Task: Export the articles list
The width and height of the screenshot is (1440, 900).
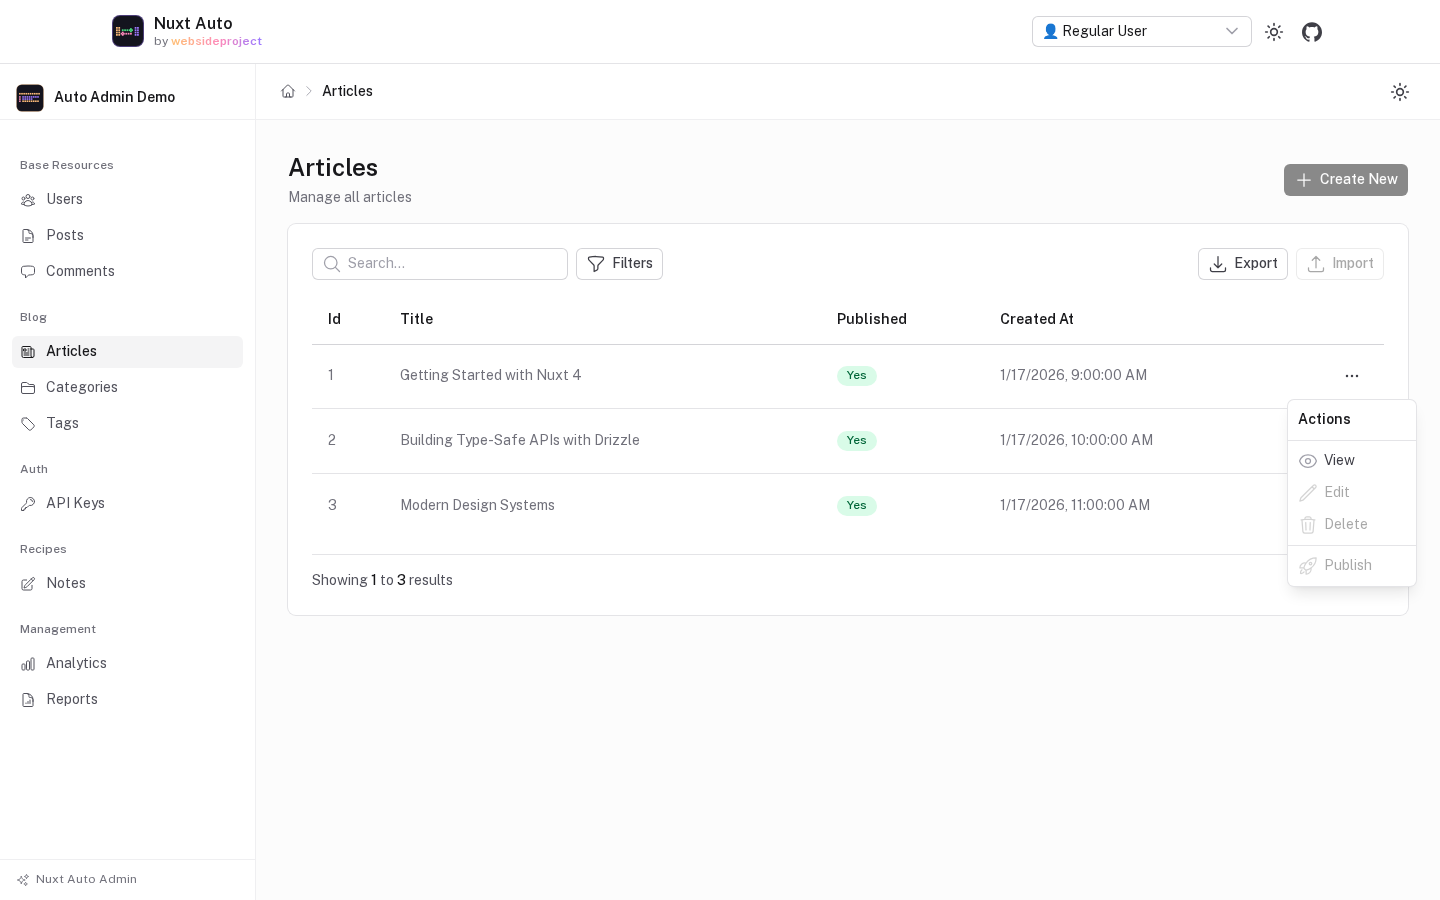Action: pyautogui.click(x=1243, y=264)
